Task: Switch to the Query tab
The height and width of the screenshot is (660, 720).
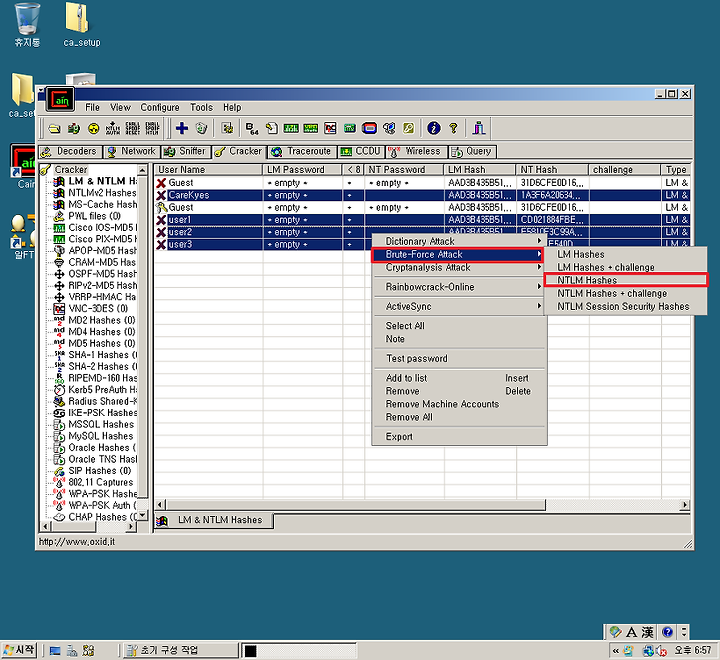Action: point(472,151)
